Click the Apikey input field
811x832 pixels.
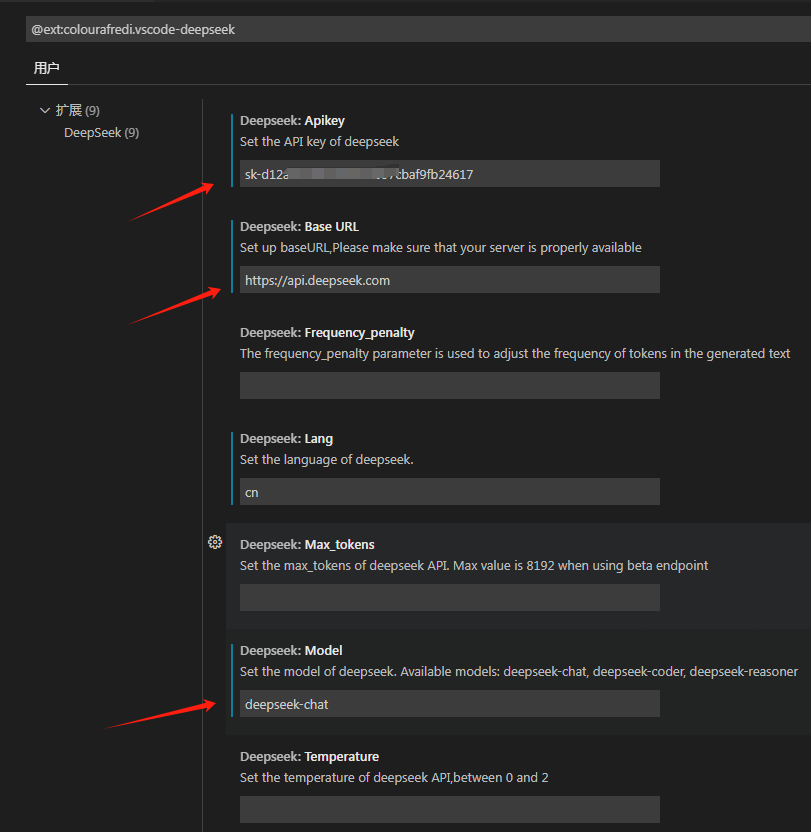pos(450,174)
